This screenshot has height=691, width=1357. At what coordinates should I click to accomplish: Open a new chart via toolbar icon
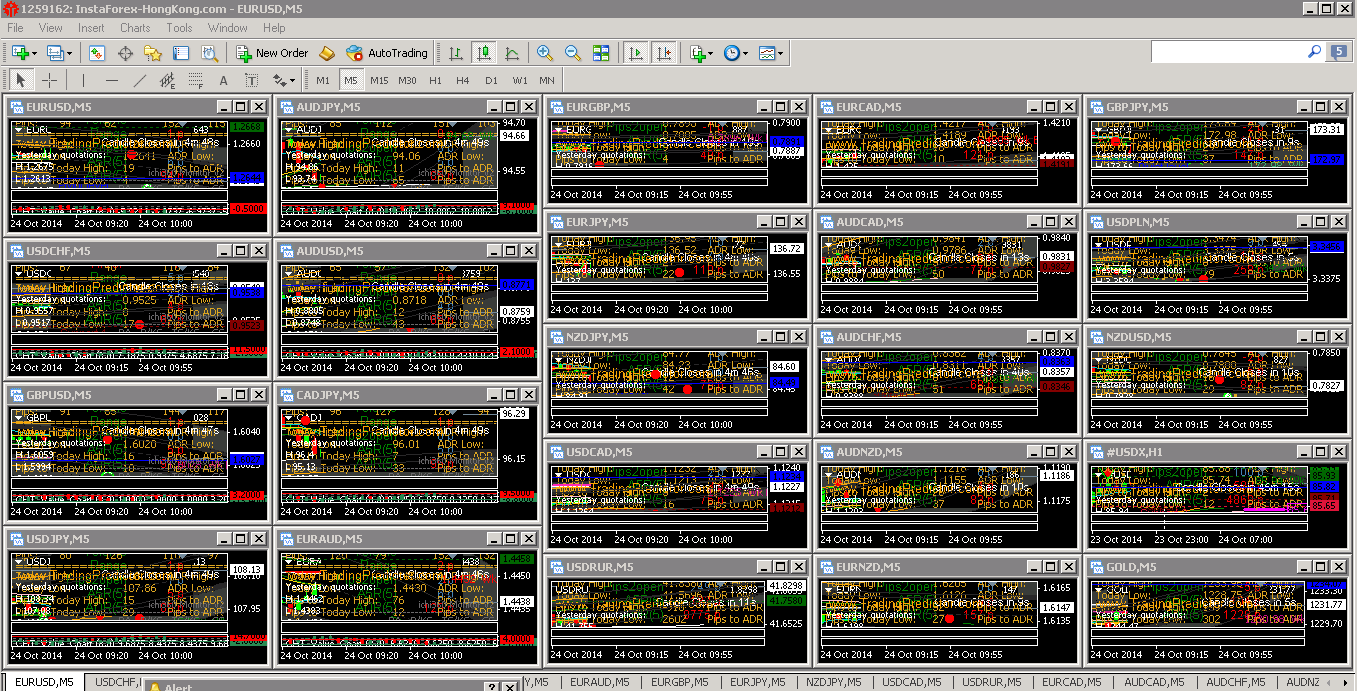click(x=20, y=53)
